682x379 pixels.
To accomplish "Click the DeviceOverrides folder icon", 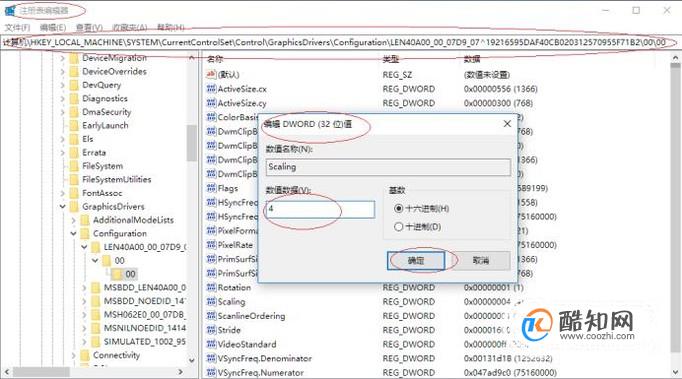I will coord(74,71).
